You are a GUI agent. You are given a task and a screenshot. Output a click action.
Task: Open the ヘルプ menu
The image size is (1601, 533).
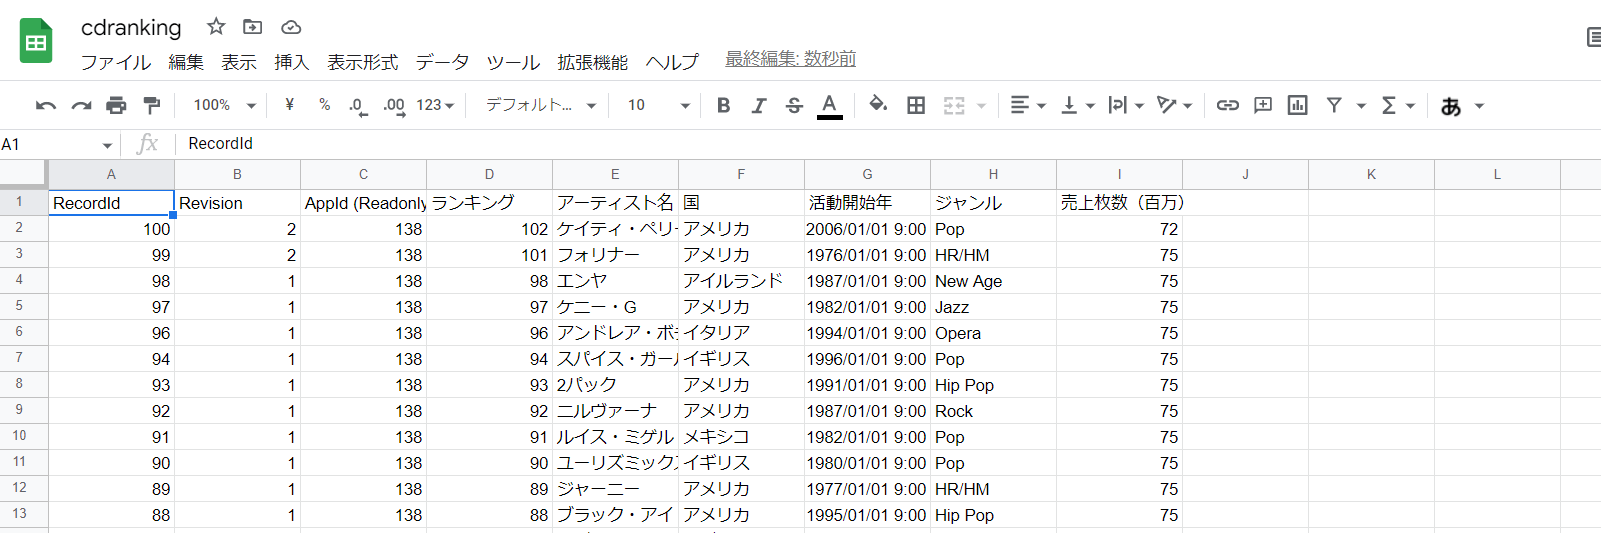[672, 62]
